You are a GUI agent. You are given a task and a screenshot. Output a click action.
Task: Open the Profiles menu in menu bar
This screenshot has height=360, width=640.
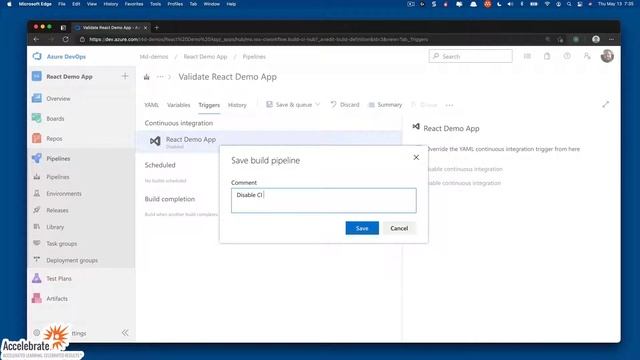pos(175,4)
